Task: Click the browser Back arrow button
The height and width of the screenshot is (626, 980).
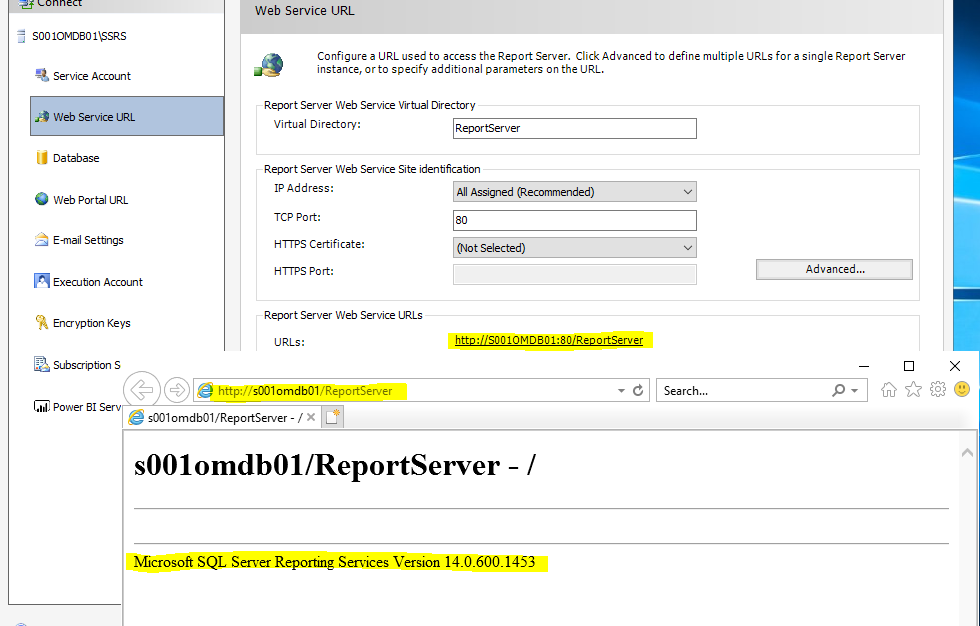Action: coord(142,390)
